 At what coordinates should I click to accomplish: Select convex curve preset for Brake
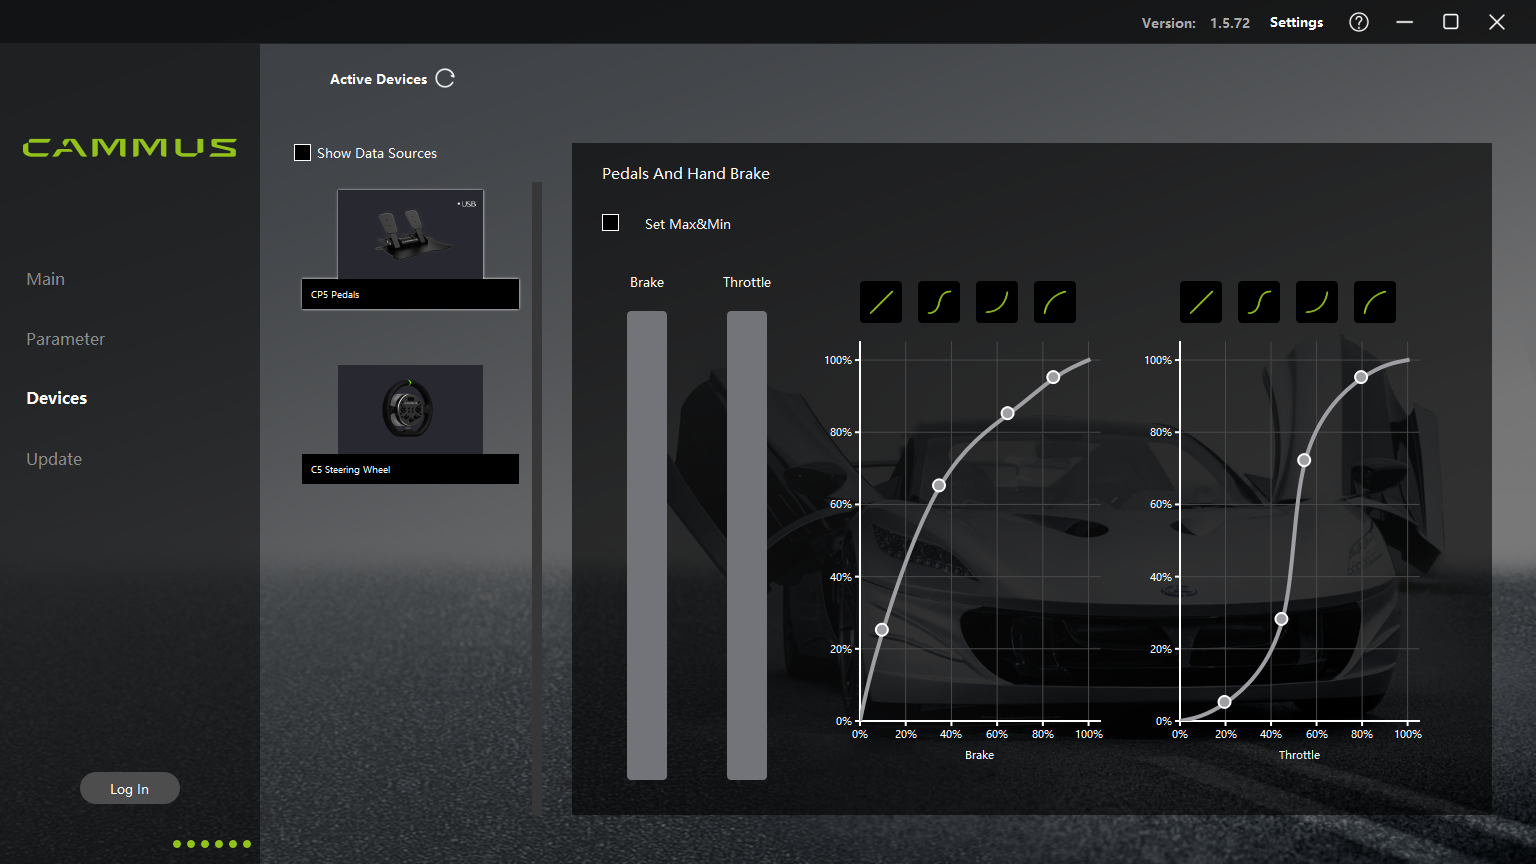pos(1055,302)
